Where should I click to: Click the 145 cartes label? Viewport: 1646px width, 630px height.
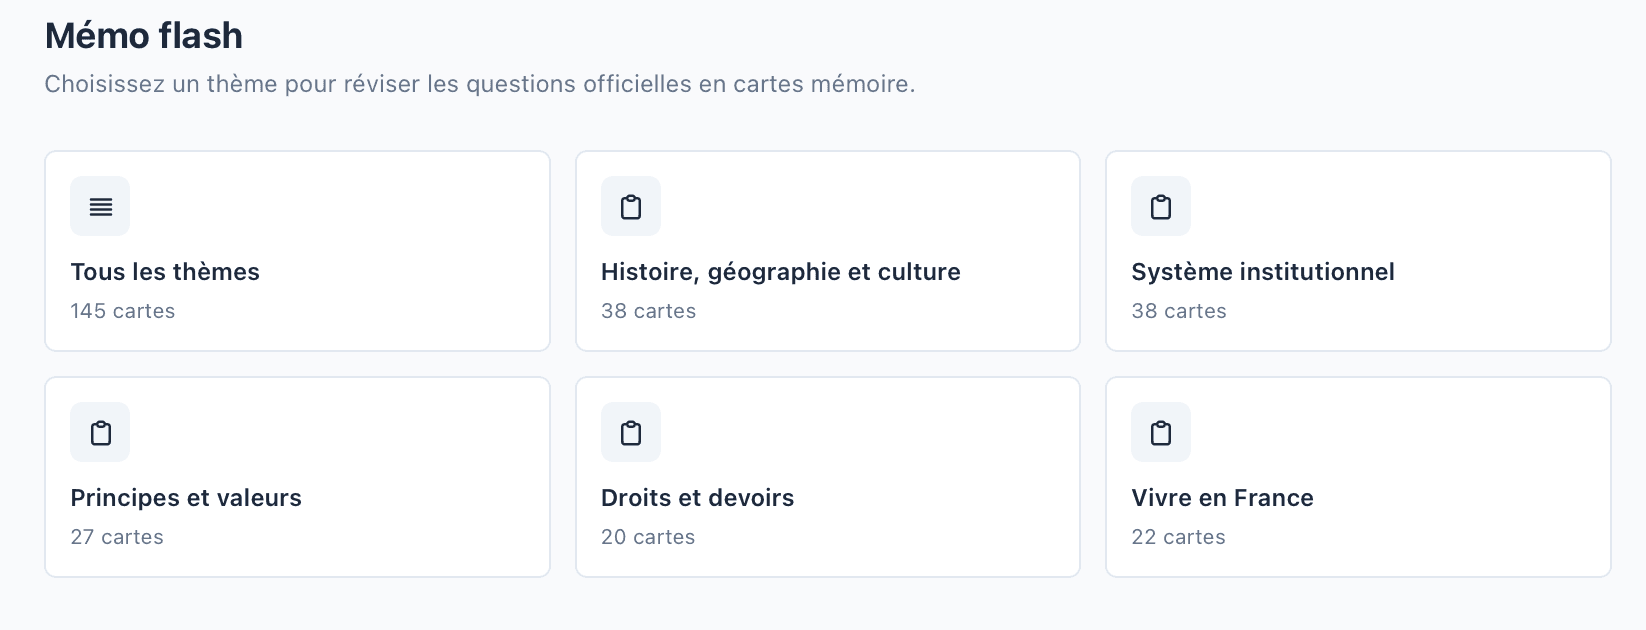pyautogui.click(x=122, y=311)
